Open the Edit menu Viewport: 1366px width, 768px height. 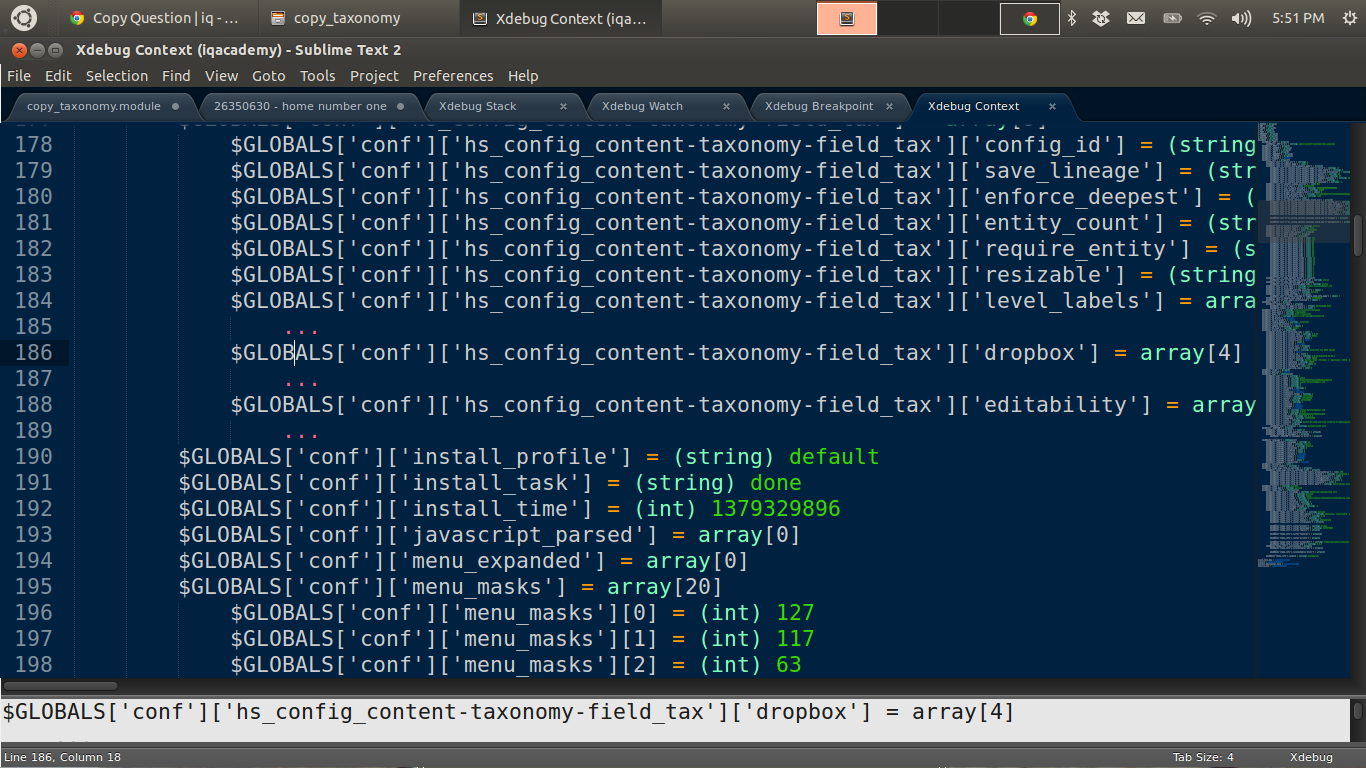[58, 76]
